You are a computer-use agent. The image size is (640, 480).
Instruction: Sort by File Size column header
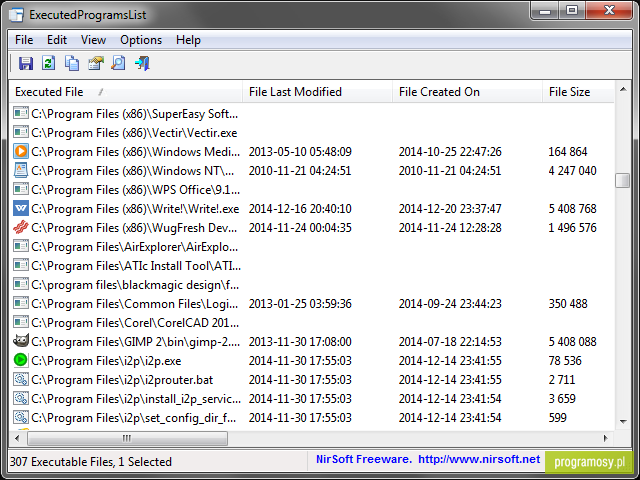pyautogui.click(x=578, y=92)
